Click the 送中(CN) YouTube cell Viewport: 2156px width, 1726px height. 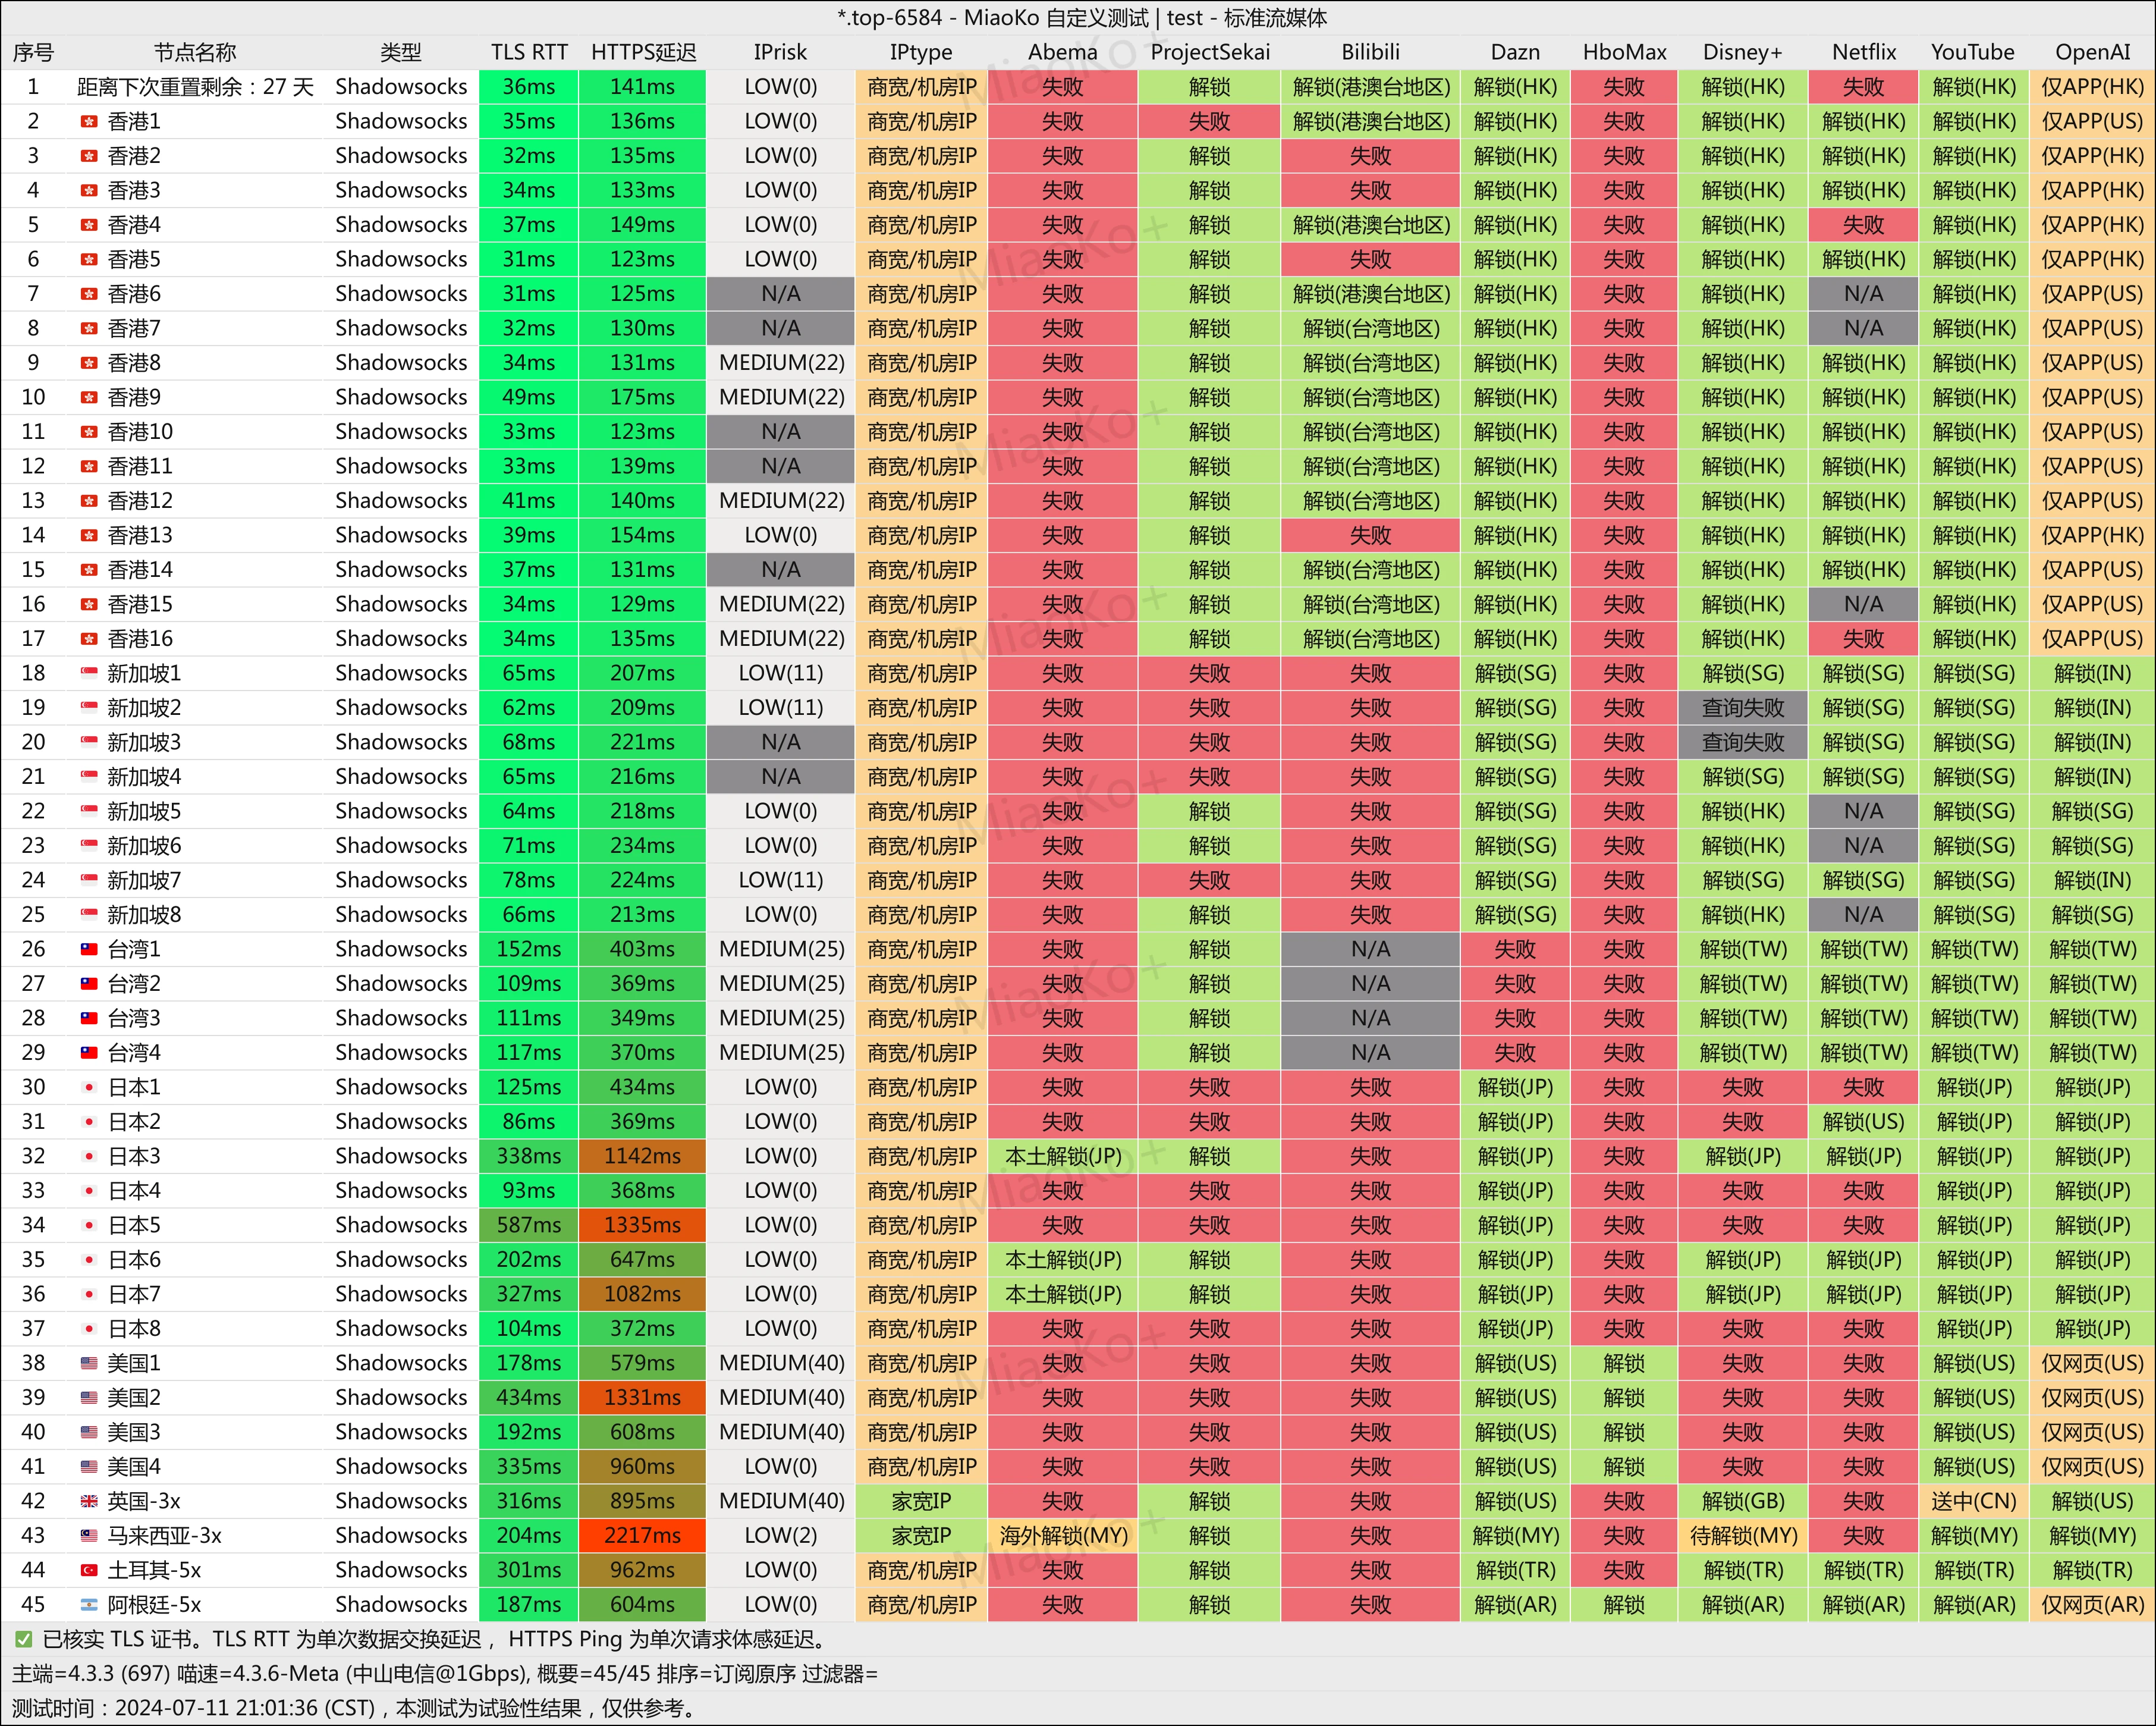[1973, 1502]
